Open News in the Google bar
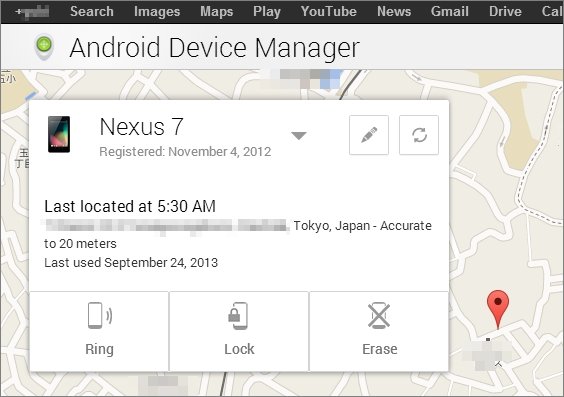The image size is (564, 397). click(x=394, y=12)
